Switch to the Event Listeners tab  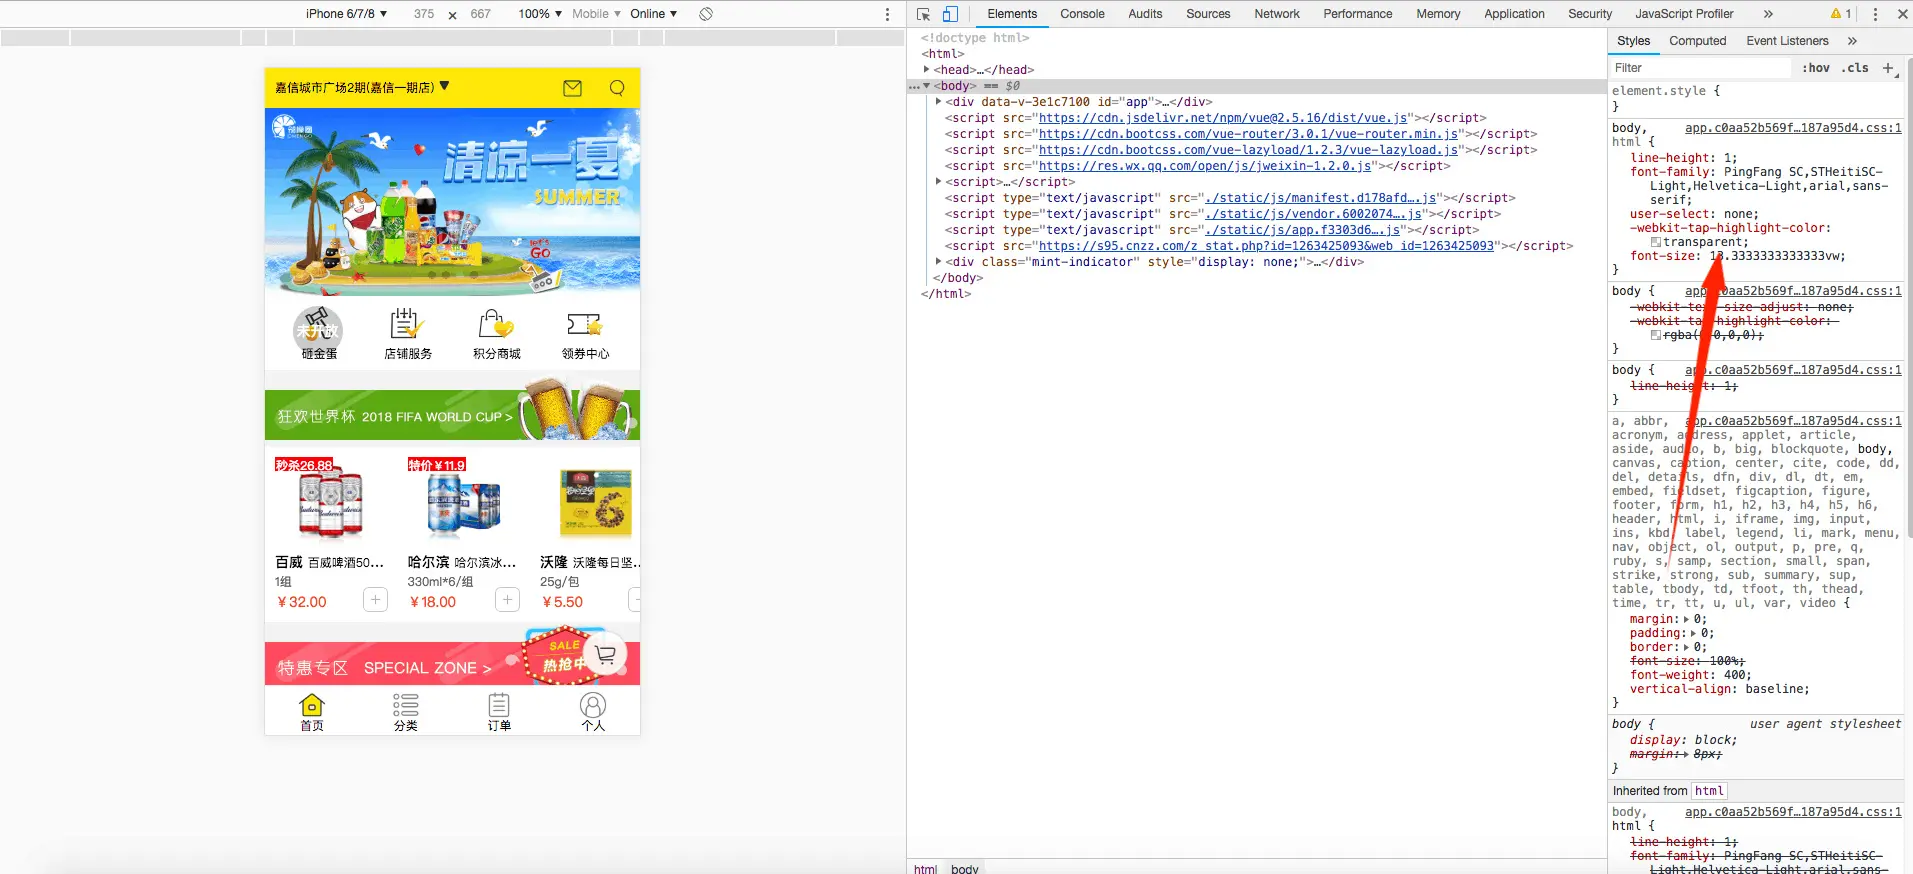[x=1787, y=41]
